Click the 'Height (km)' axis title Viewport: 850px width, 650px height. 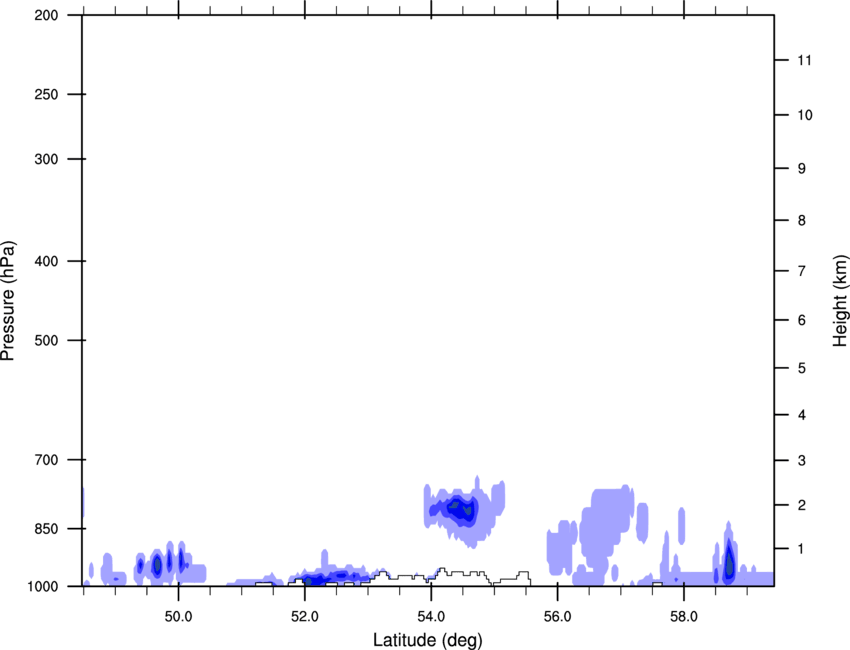840,301
